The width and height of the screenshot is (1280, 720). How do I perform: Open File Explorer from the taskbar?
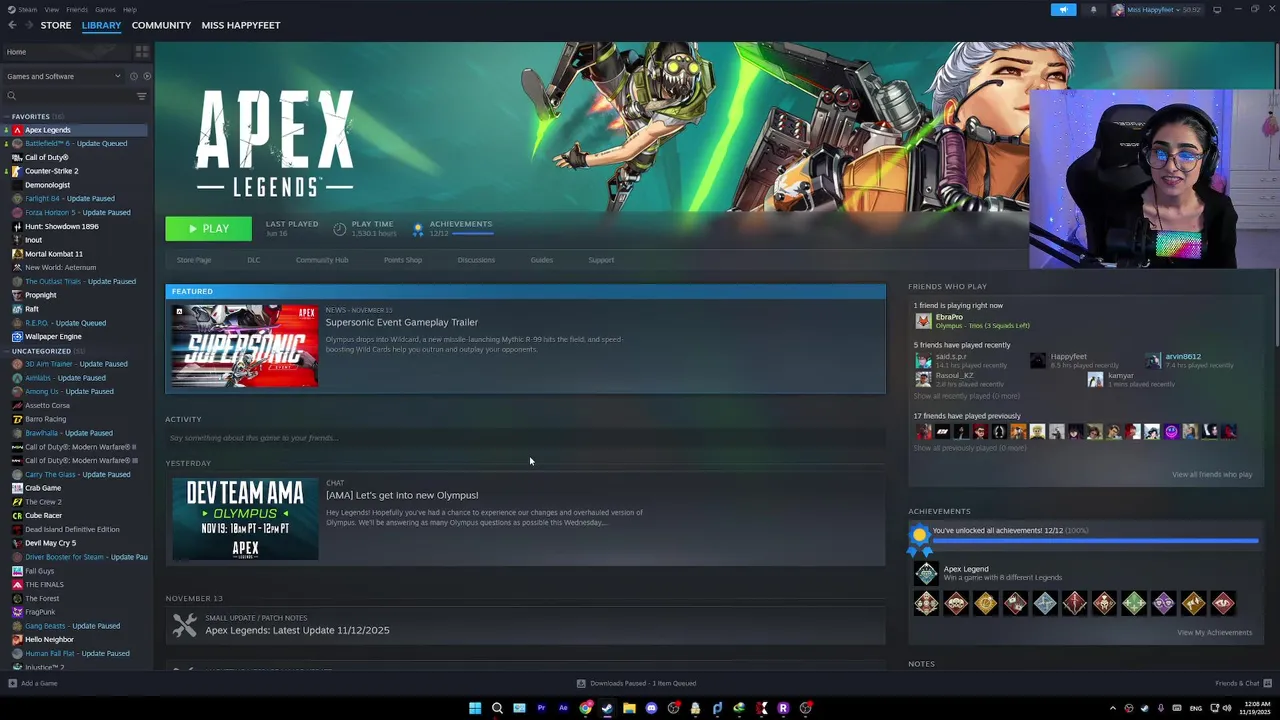coord(629,708)
